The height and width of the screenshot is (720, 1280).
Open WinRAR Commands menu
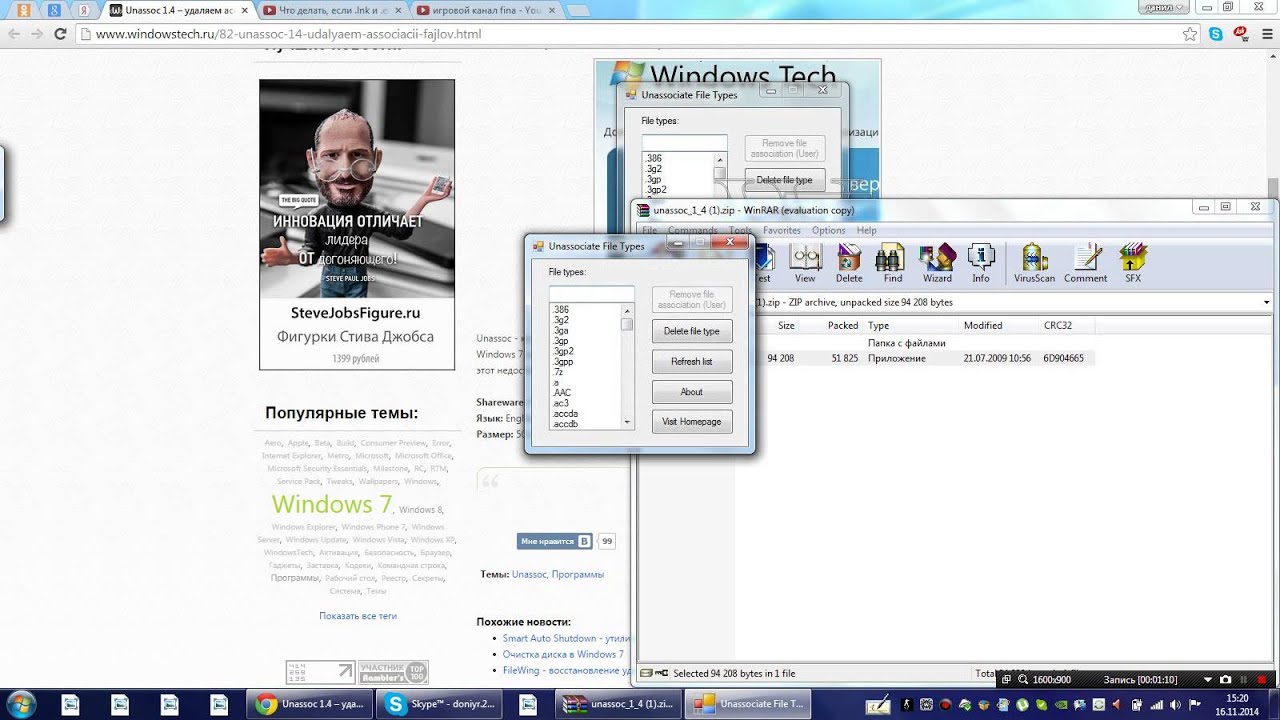(x=692, y=230)
